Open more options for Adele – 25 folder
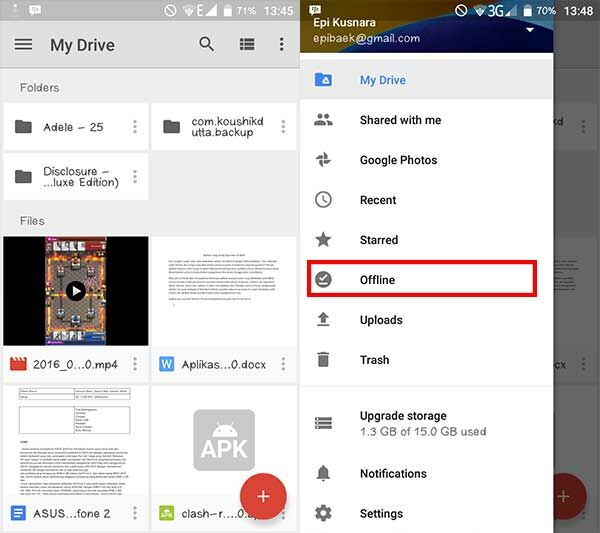 (x=135, y=127)
